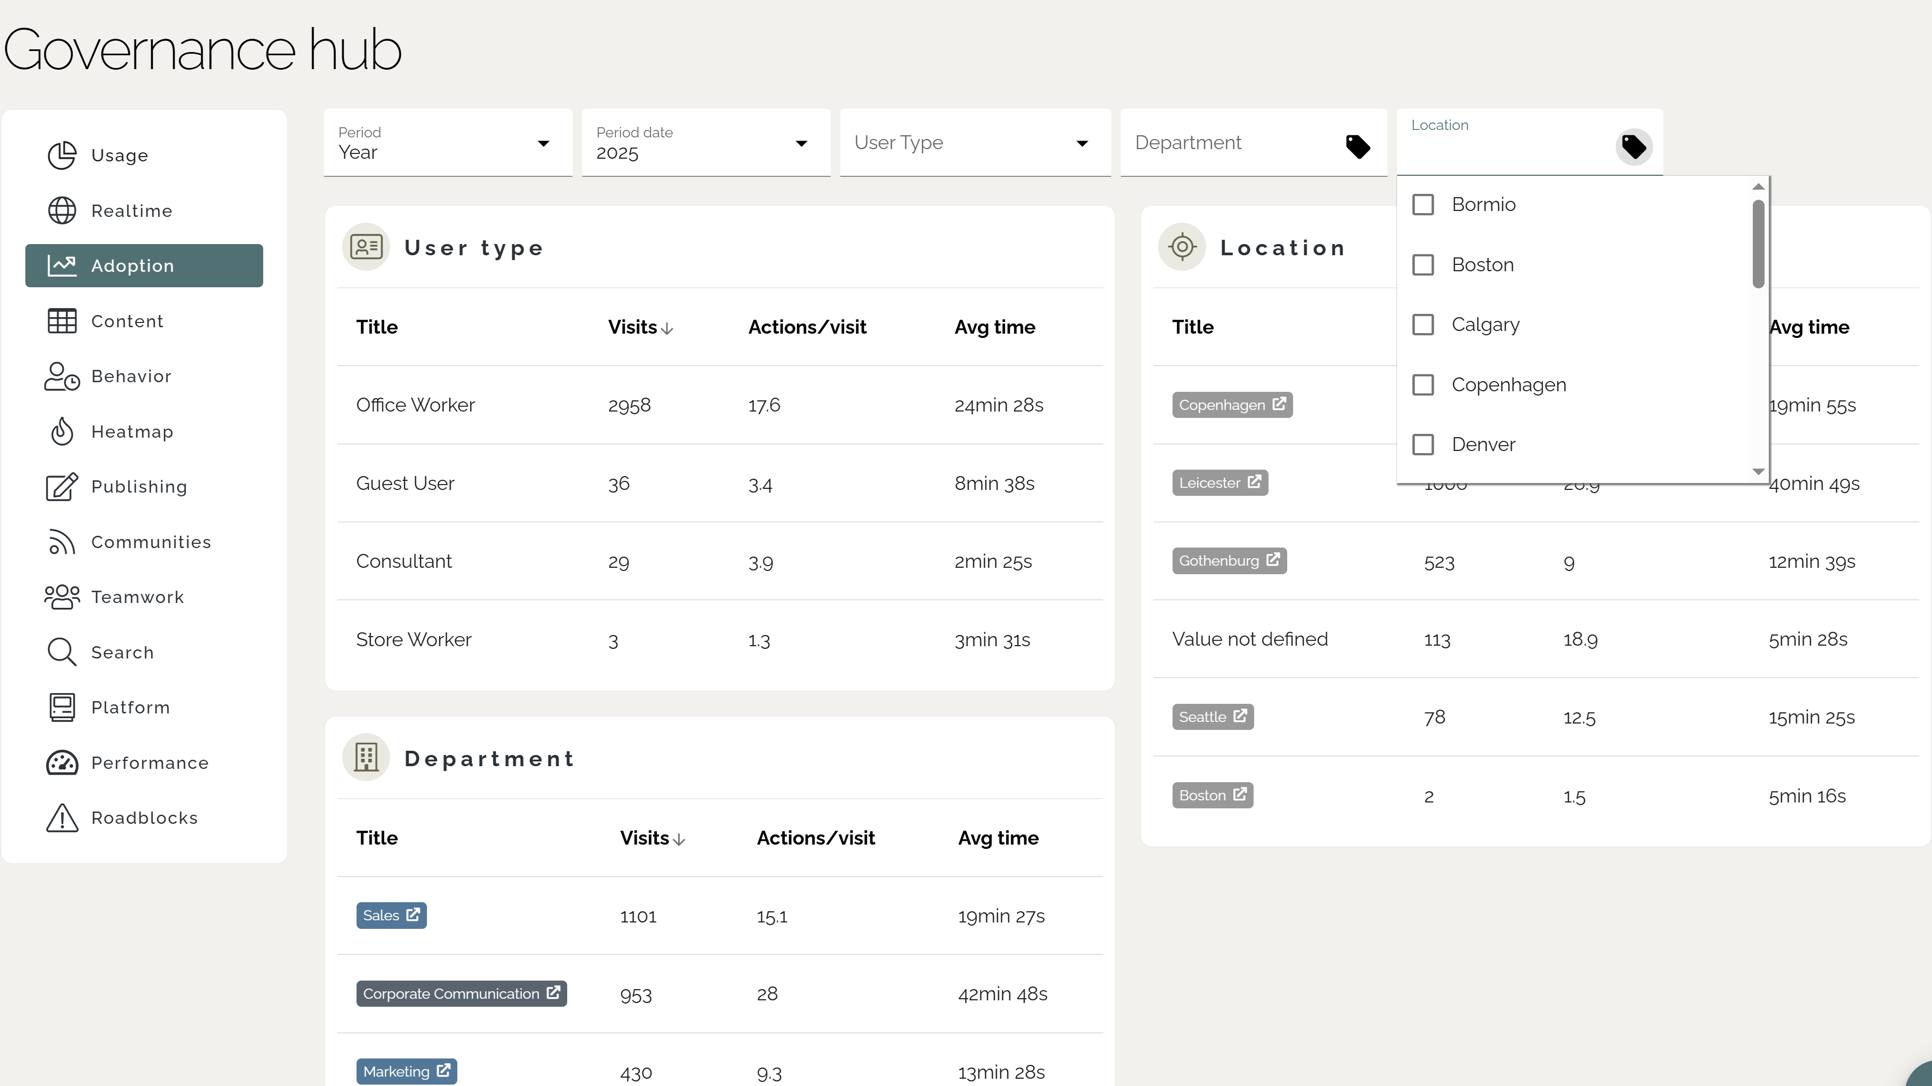This screenshot has width=1932, height=1086.
Task: Click the Gothenburg location tag
Action: click(x=1229, y=560)
